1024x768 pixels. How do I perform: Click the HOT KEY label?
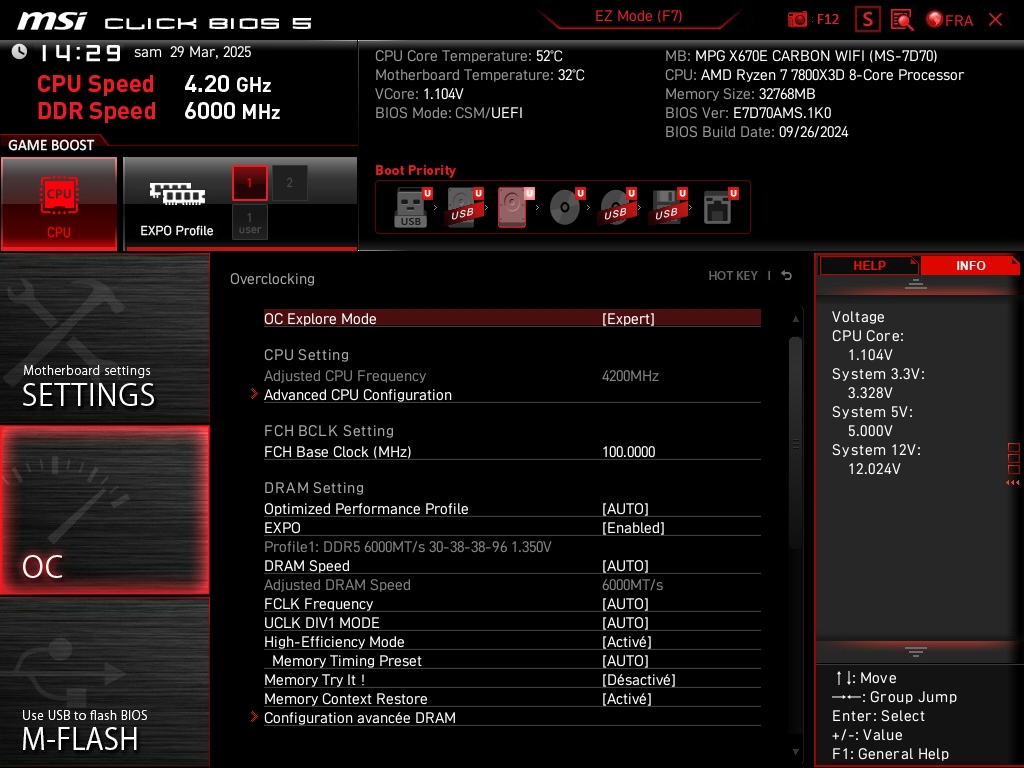[x=733, y=276]
